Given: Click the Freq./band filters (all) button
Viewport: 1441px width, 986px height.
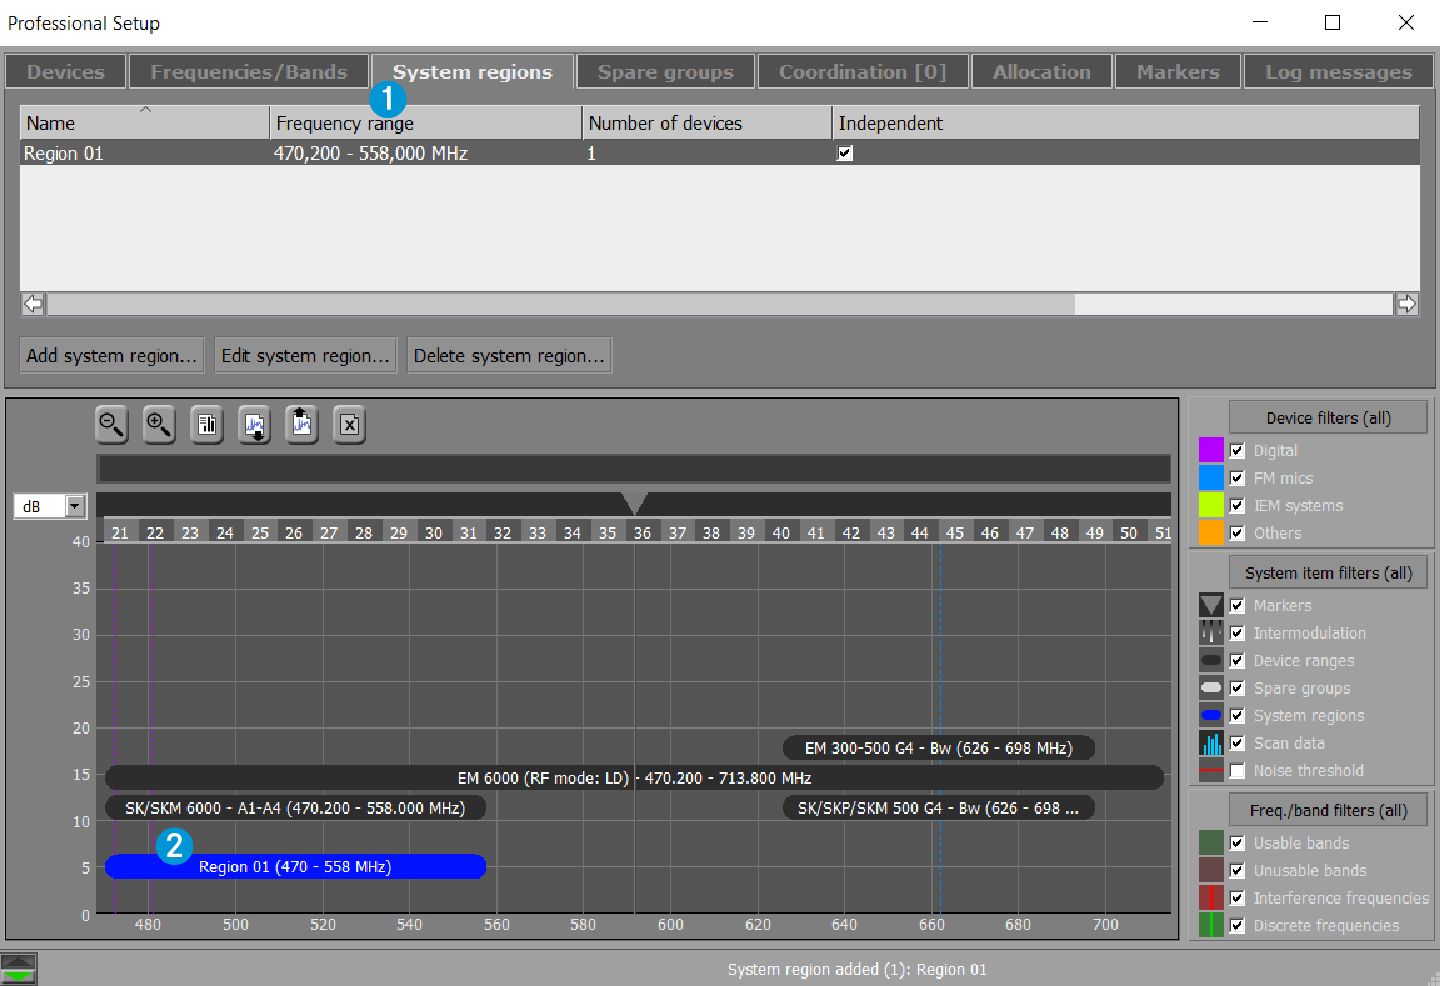Looking at the screenshot, I should click(x=1328, y=810).
